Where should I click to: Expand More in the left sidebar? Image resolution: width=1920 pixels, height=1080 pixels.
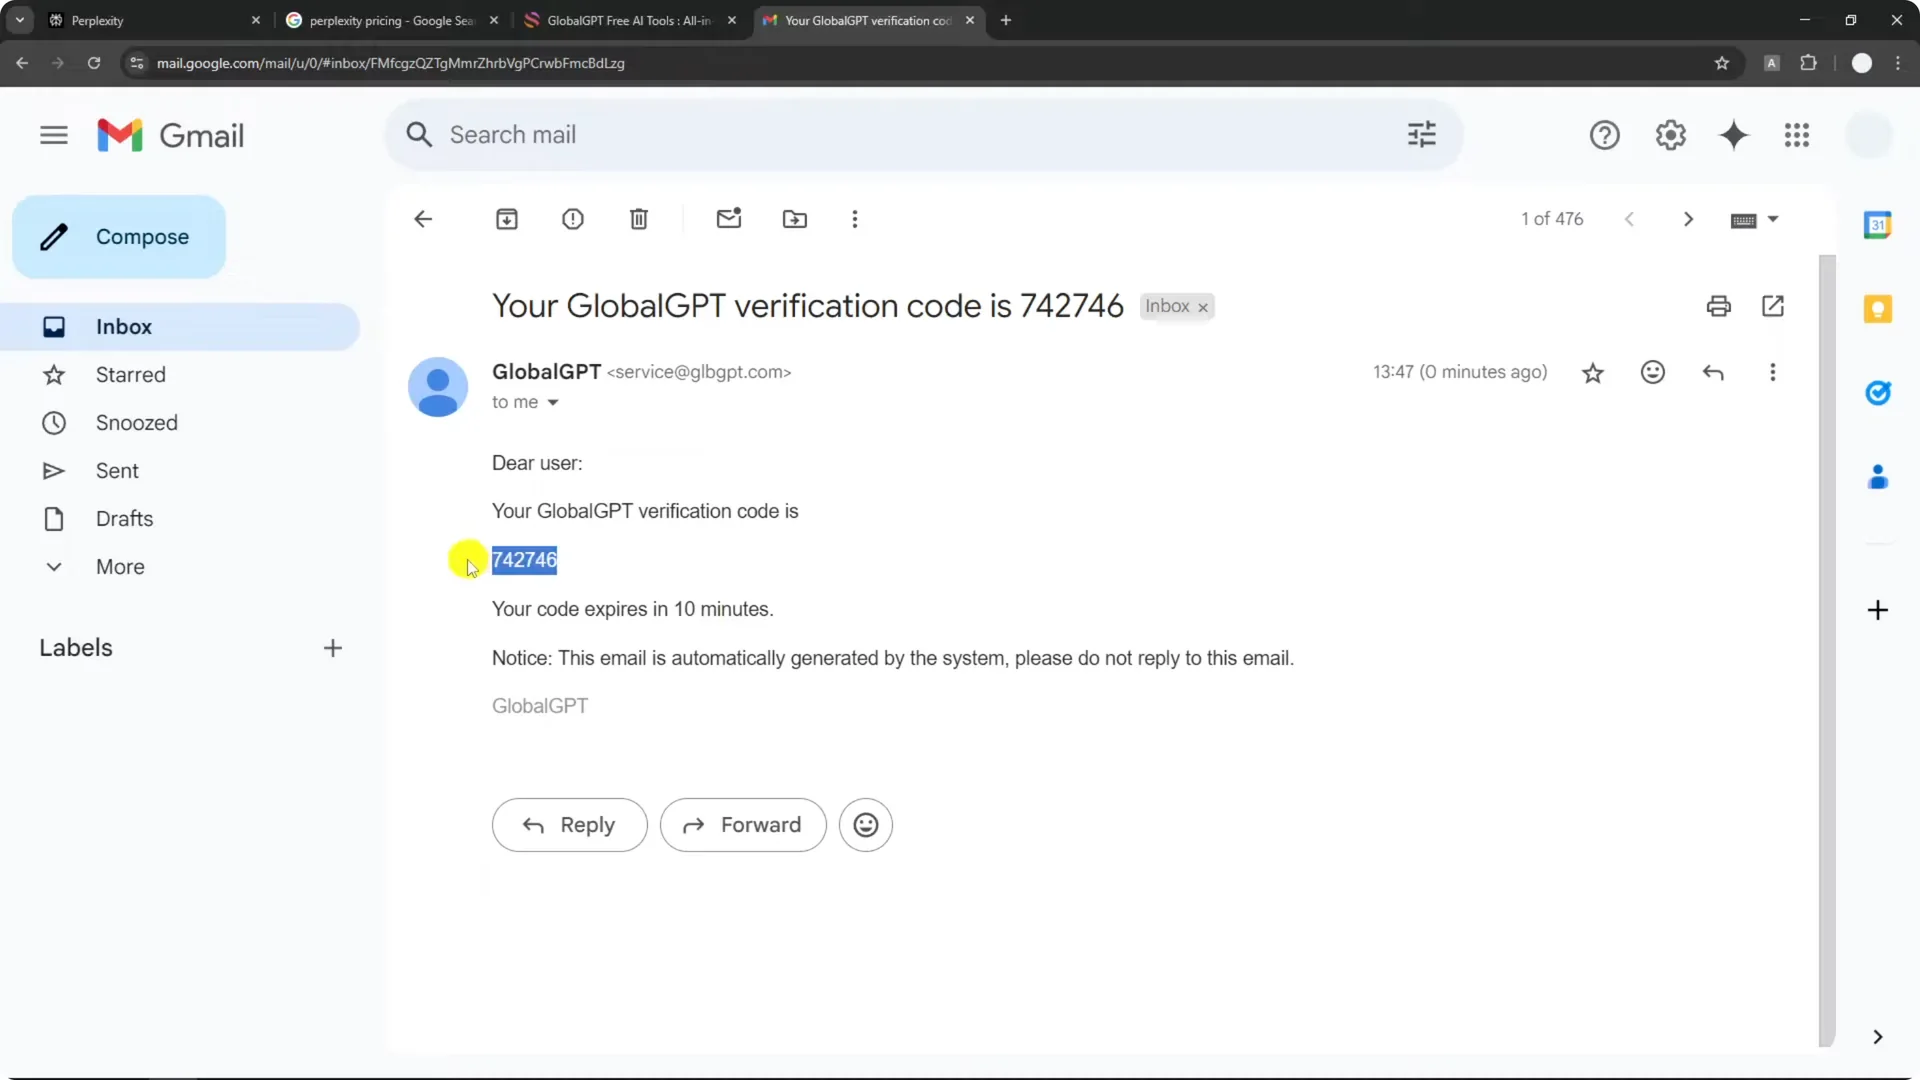[117, 566]
